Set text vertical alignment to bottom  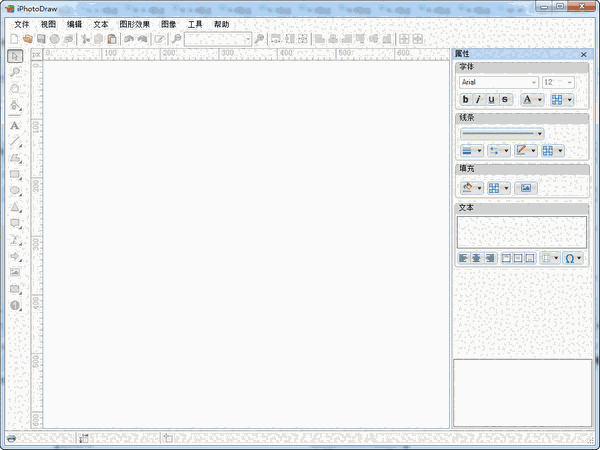(530, 258)
